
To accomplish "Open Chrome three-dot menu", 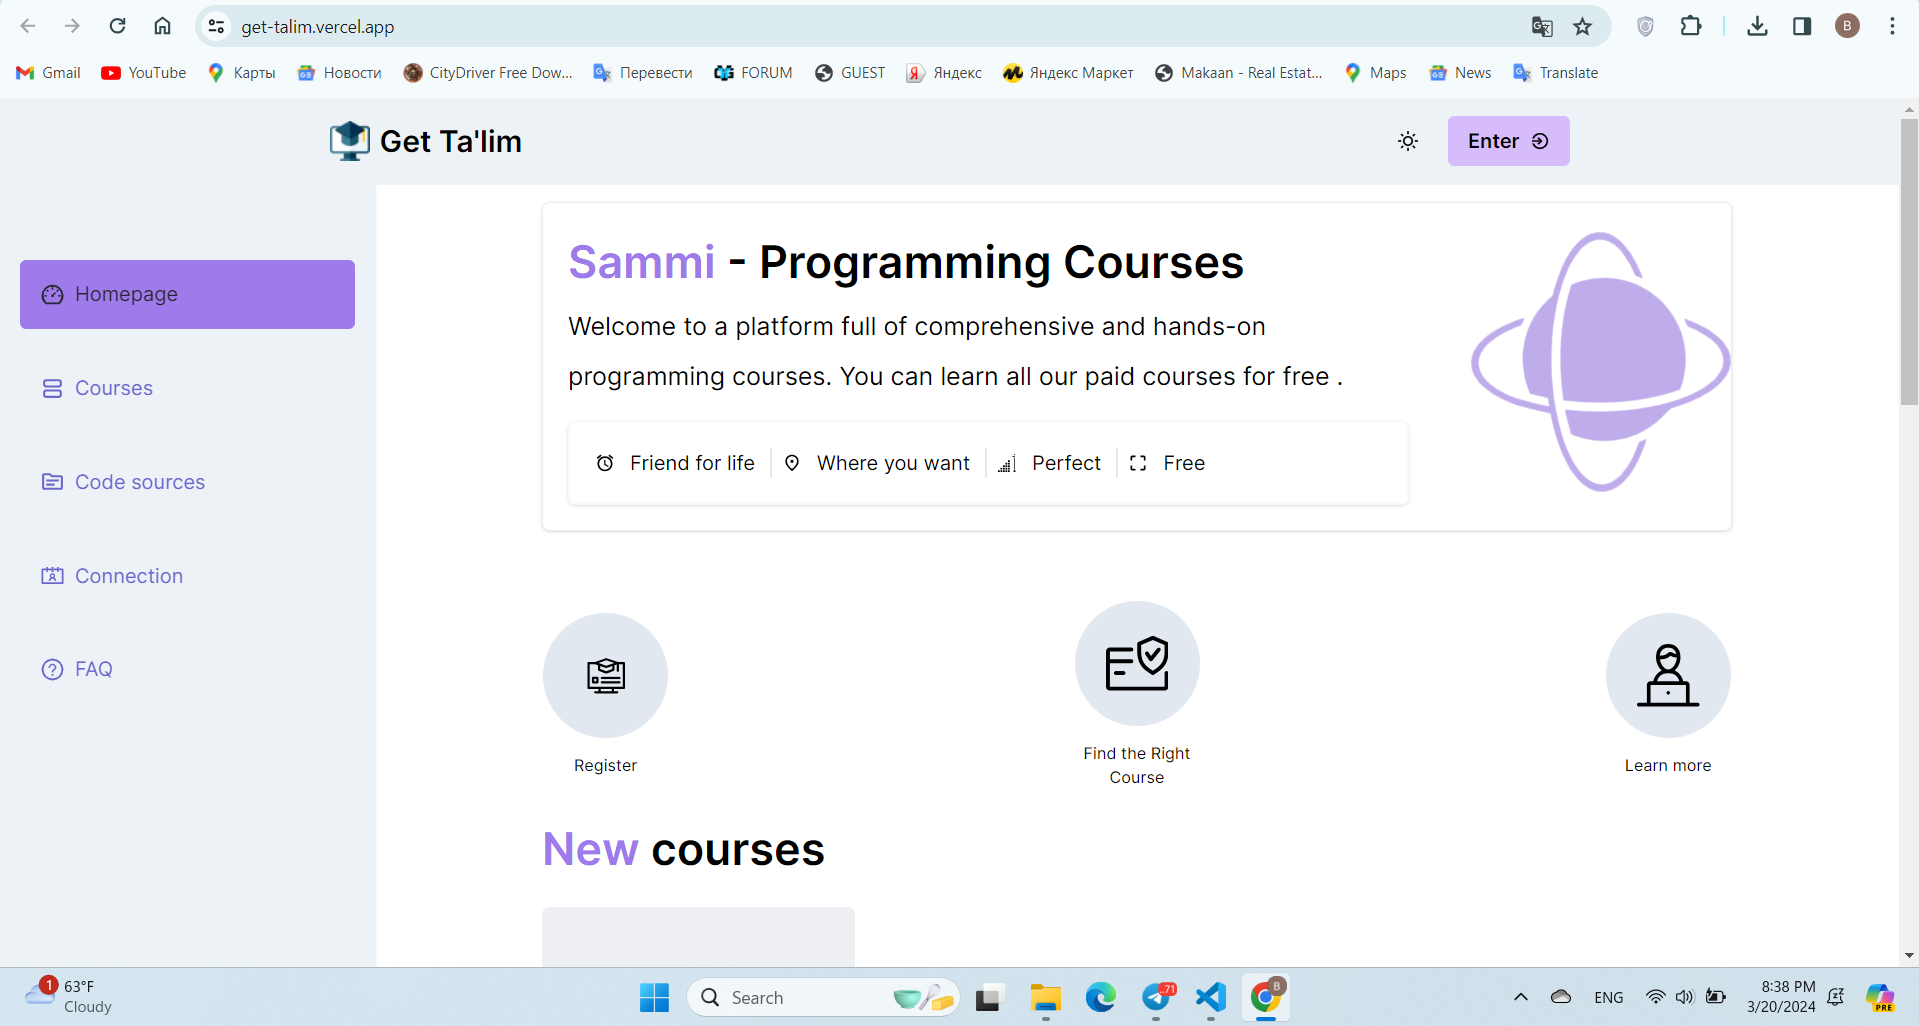I will 1892,27.
